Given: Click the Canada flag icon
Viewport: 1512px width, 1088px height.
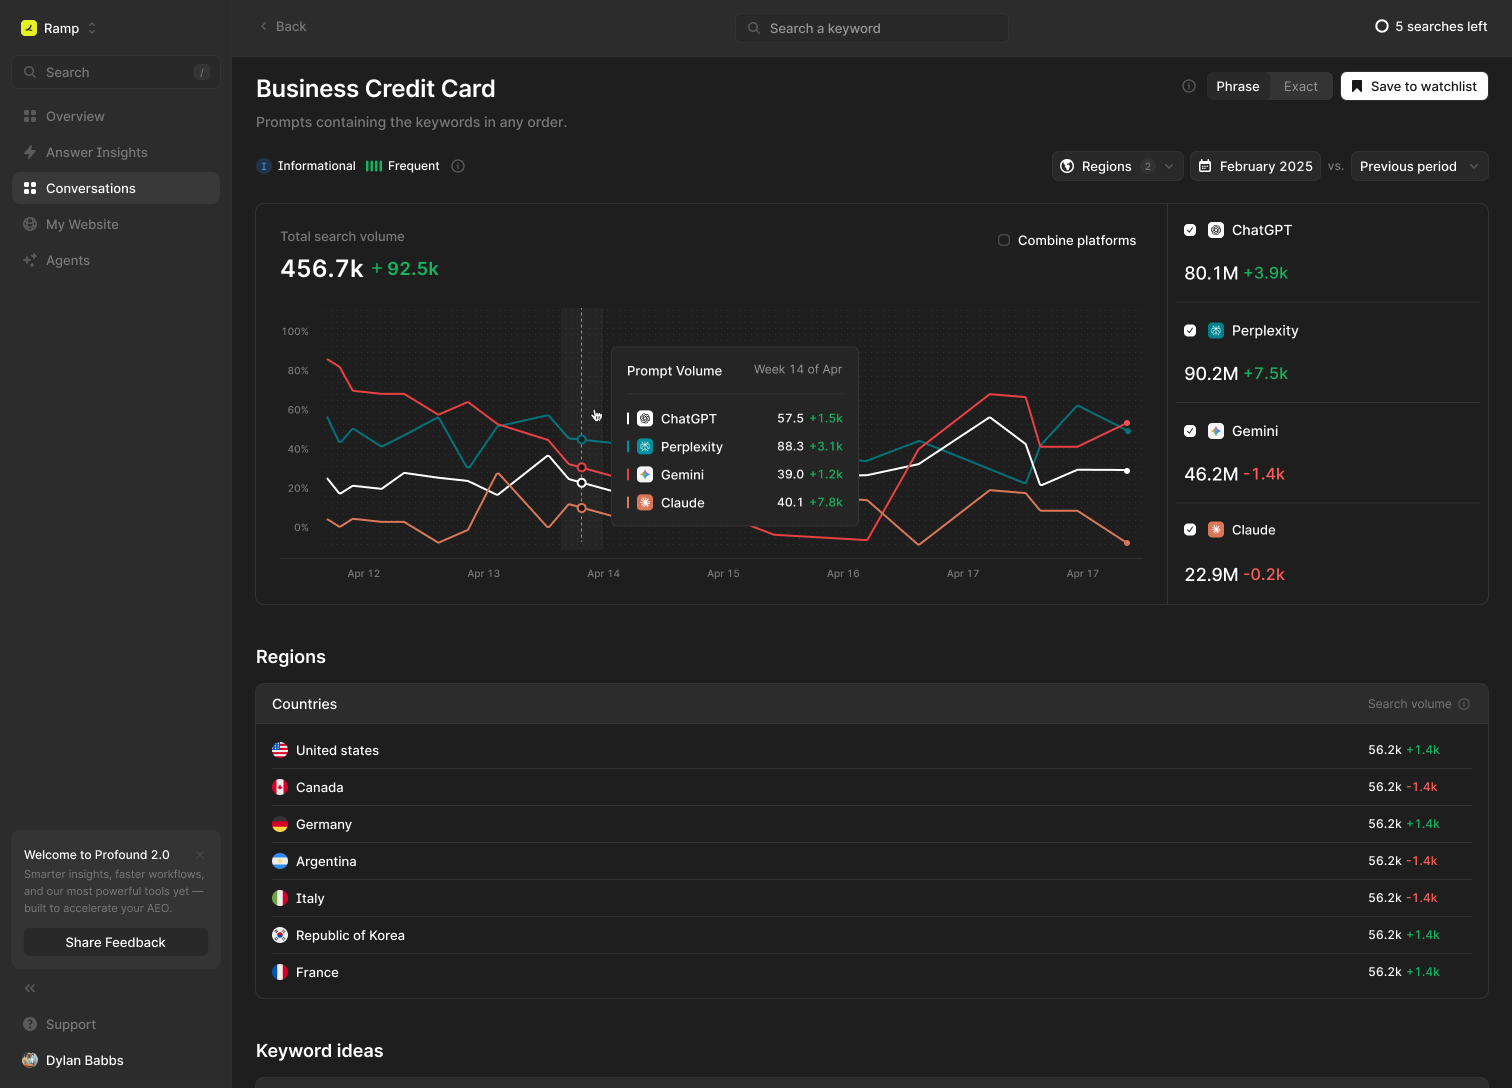Looking at the screenshot, I should tap(280, 787).
